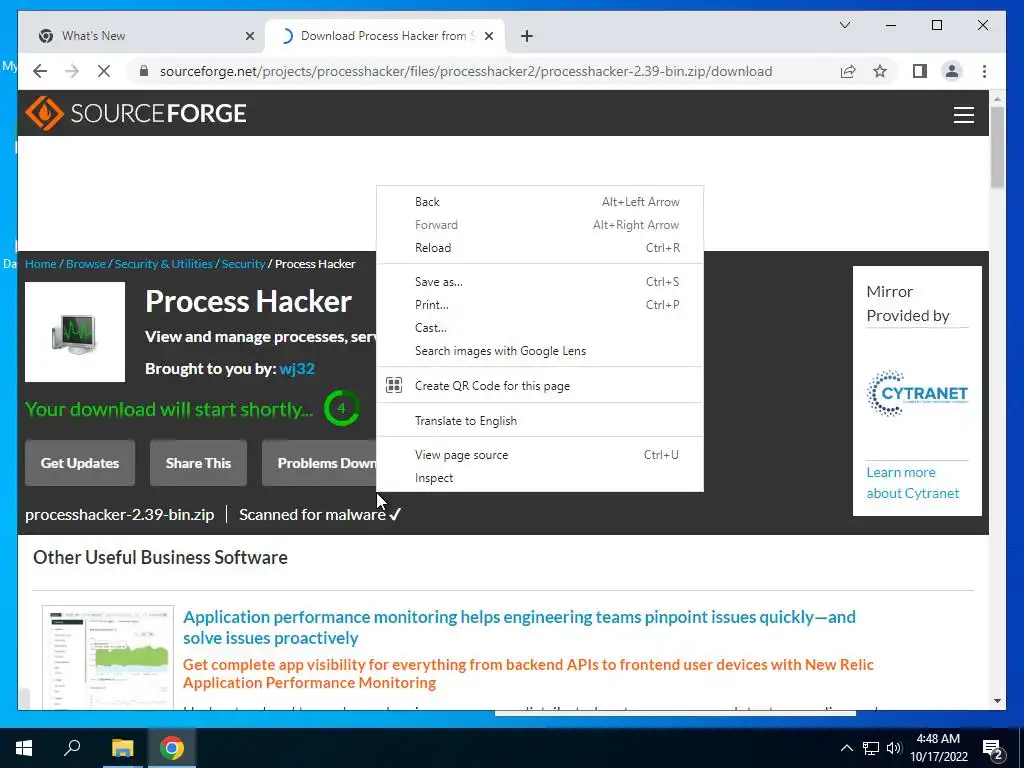The image size is (1024, 768).
Task: Open the wj32 author link
Action: tap(297, 368)
